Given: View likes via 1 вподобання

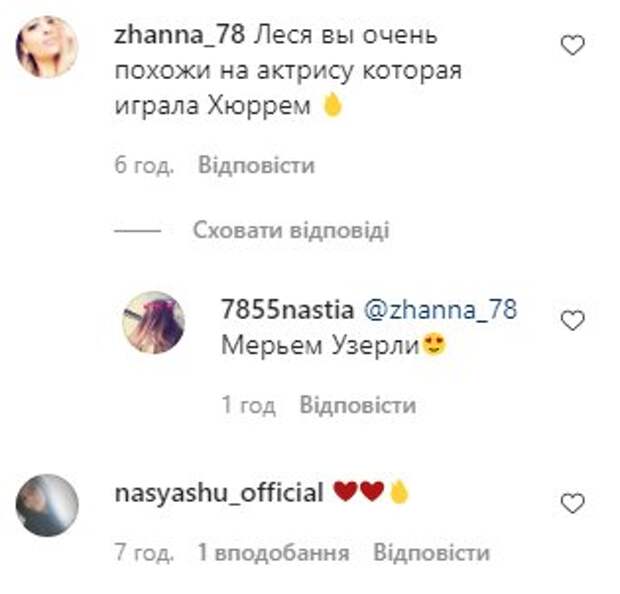Looking at the screenshot, I should (x=274, y=552).
